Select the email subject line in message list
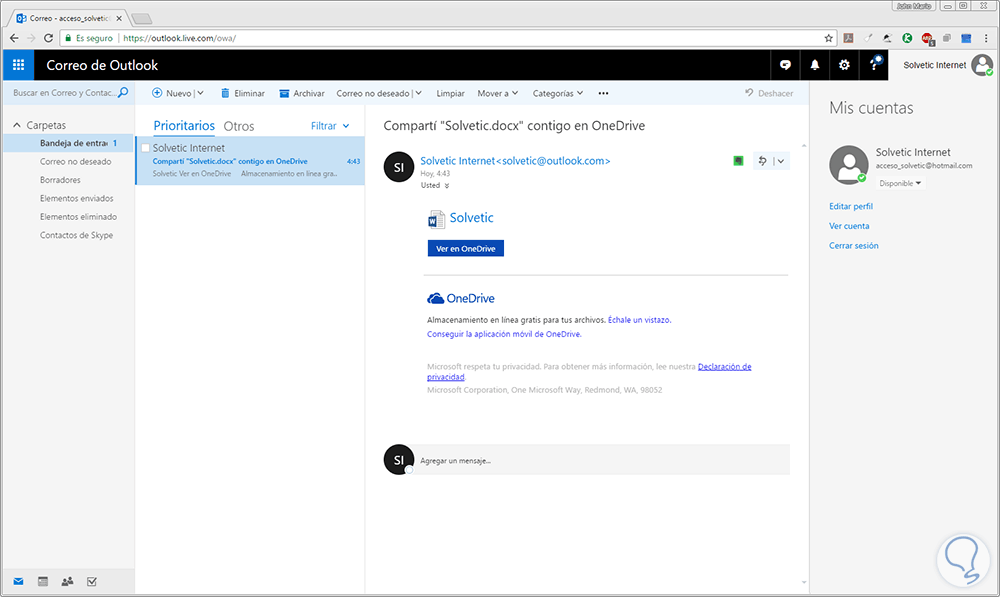This screenshot has width=1000, height=597. [230, 161]
